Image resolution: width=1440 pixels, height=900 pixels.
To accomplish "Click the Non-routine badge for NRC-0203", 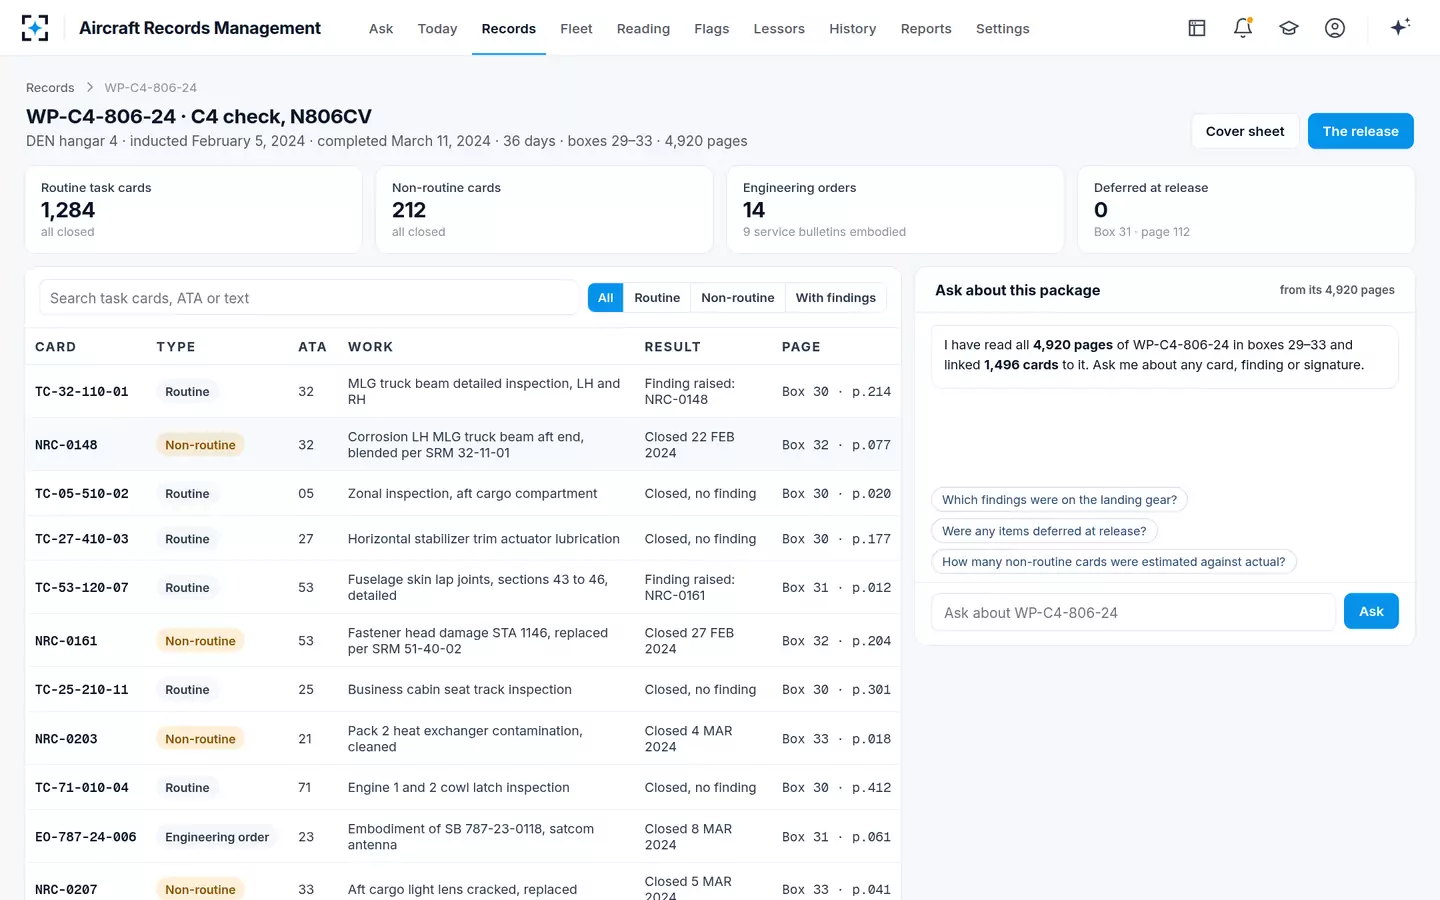I will 200,739.
